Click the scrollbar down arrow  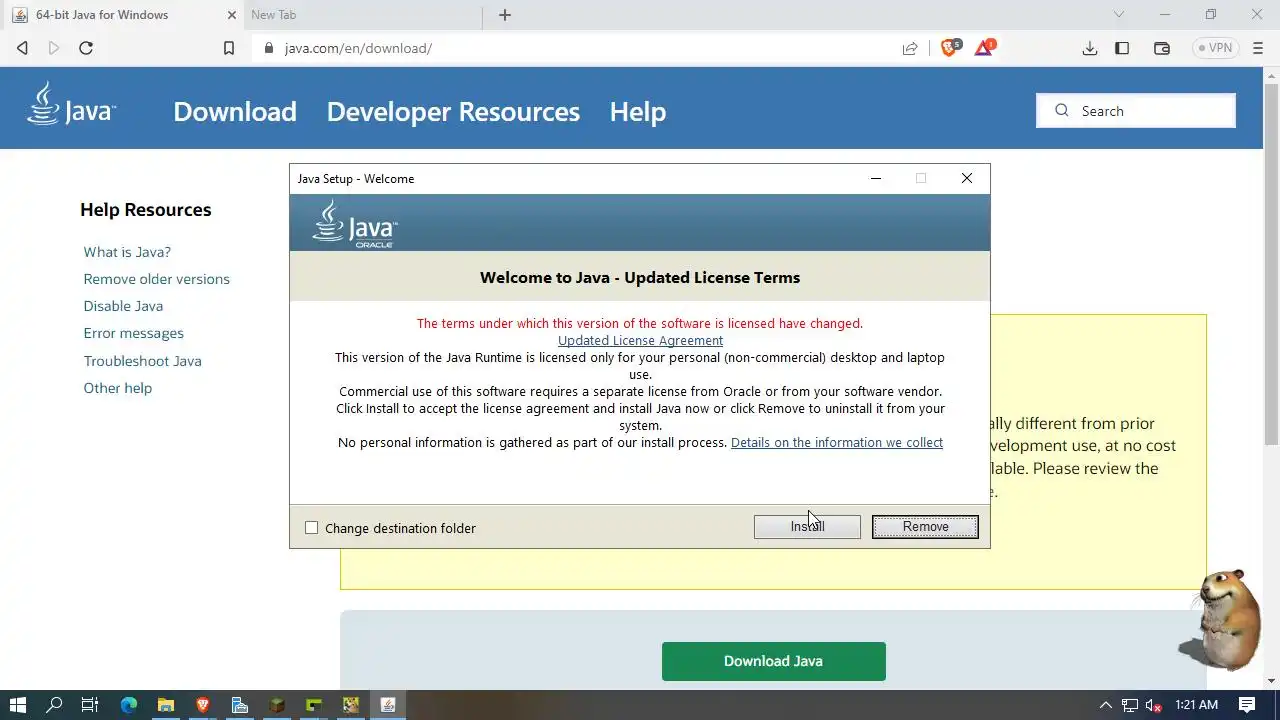coord(1272,681)
